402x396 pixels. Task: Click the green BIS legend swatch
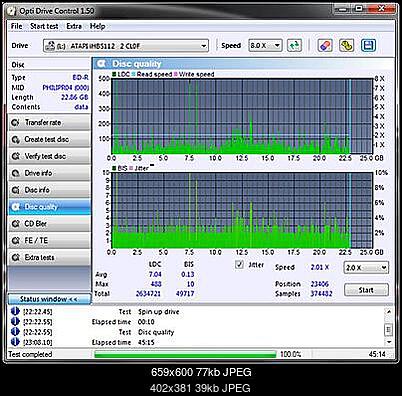point(114,168)
